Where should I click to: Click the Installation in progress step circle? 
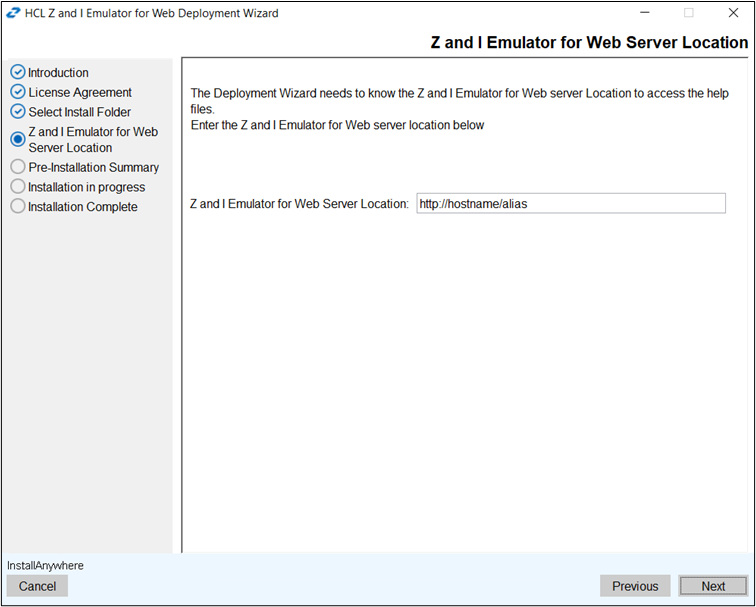click(18, 187)
